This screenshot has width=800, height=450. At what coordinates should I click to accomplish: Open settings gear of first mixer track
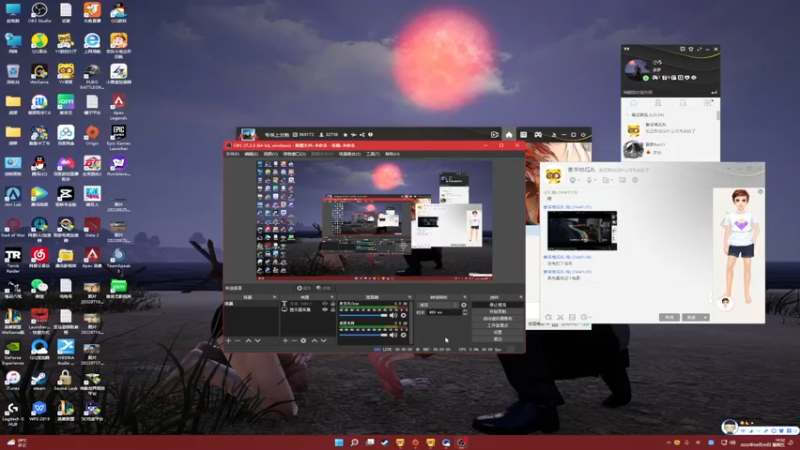click(x=404, y=315)
